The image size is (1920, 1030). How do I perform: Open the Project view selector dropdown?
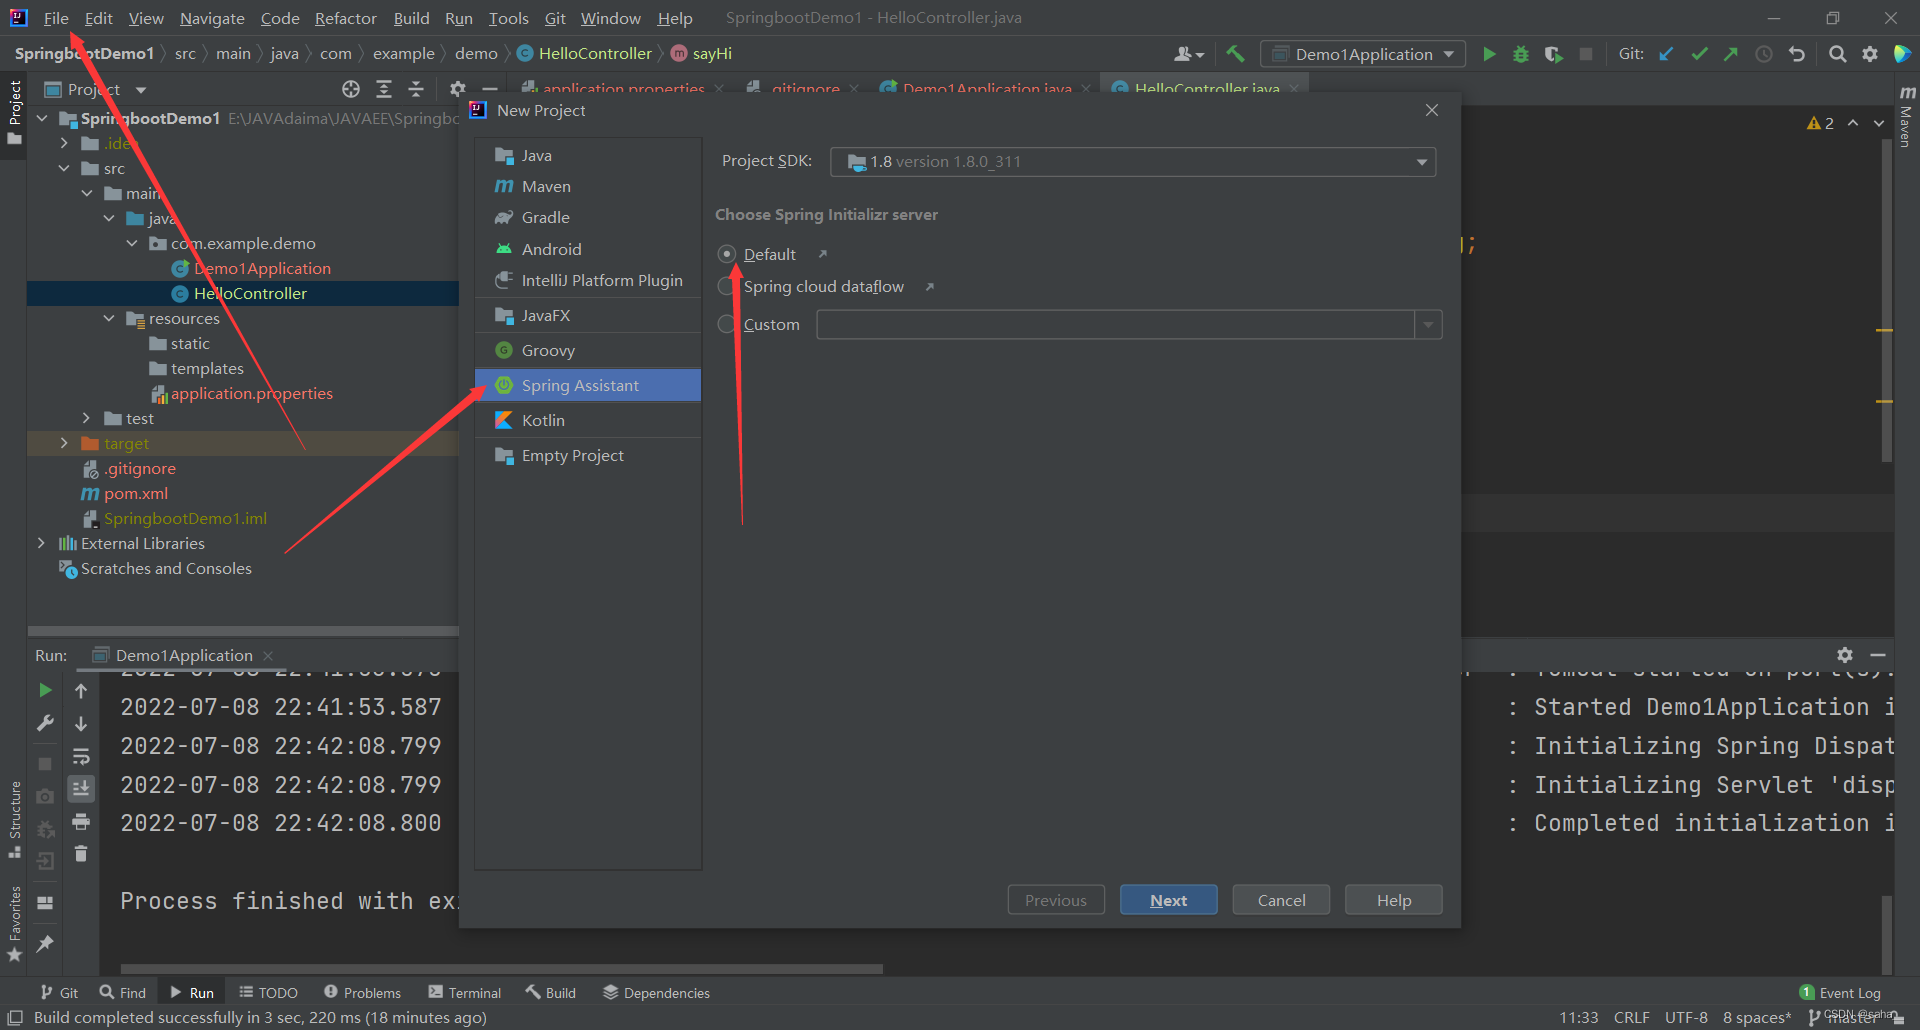tap(141, 90)
